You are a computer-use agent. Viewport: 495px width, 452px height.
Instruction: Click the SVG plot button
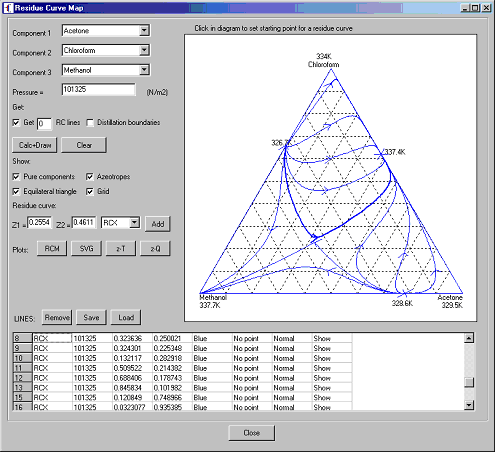(86, 249)
